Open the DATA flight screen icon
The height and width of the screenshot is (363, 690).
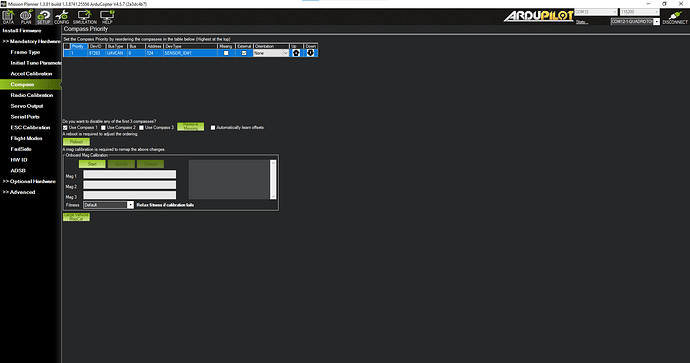click(x=8, y=17)
